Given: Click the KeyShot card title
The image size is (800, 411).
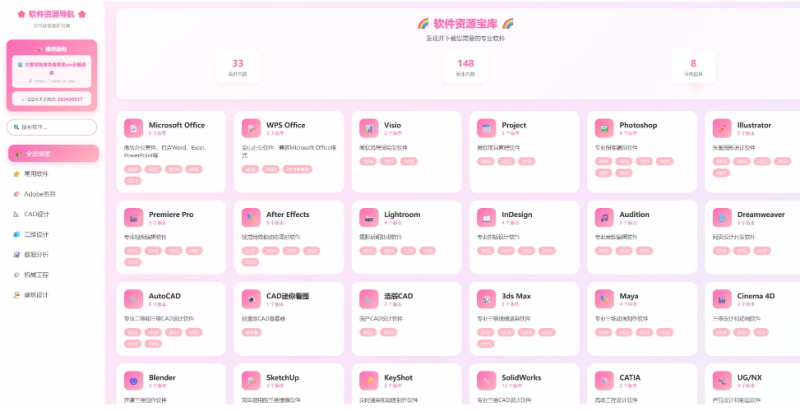Looking at the screenshot, I should coord(398,378).
